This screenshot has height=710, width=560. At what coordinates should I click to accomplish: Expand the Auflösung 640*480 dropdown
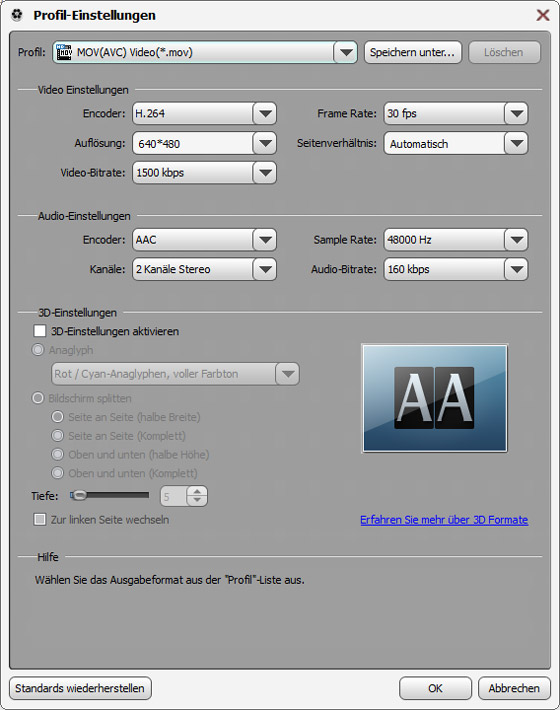(x=265, y=144)
